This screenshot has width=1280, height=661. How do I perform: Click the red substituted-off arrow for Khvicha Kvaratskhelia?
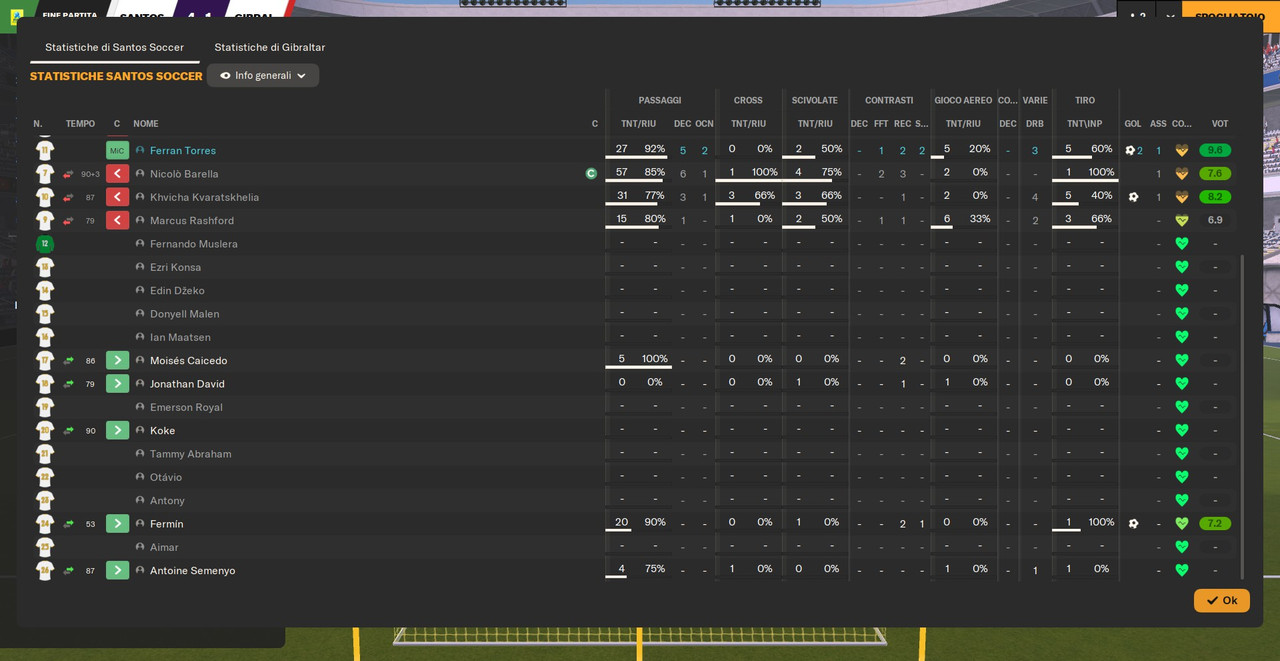[117, 197]
